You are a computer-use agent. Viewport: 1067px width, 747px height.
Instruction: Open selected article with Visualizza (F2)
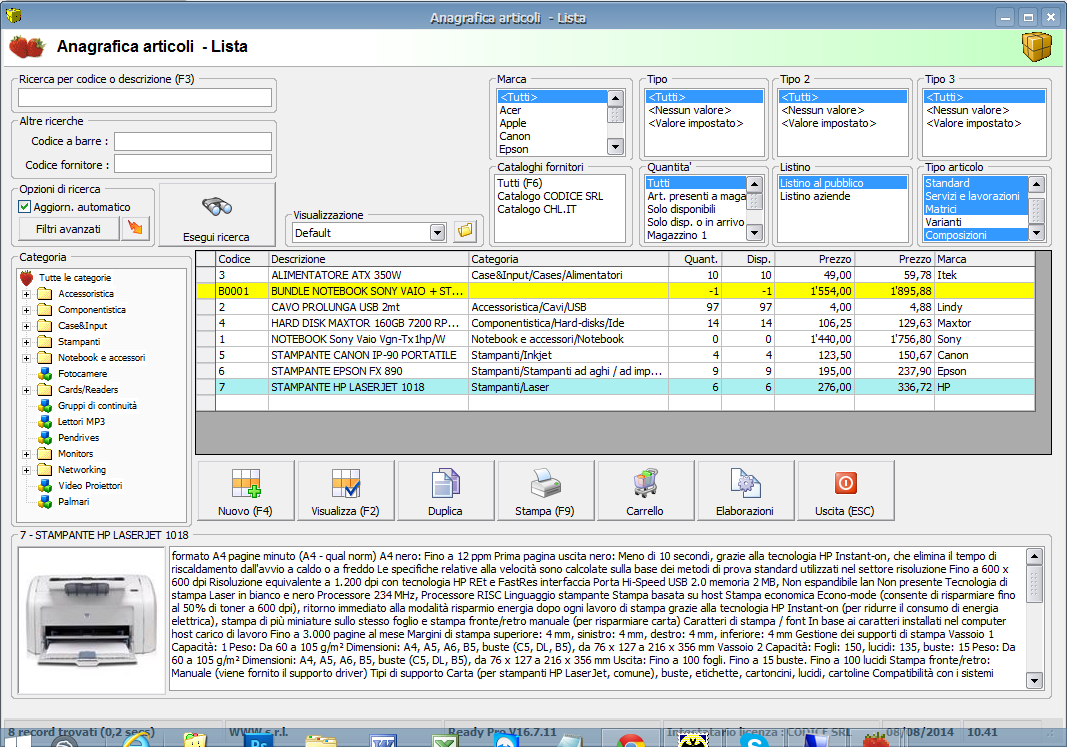346,491
